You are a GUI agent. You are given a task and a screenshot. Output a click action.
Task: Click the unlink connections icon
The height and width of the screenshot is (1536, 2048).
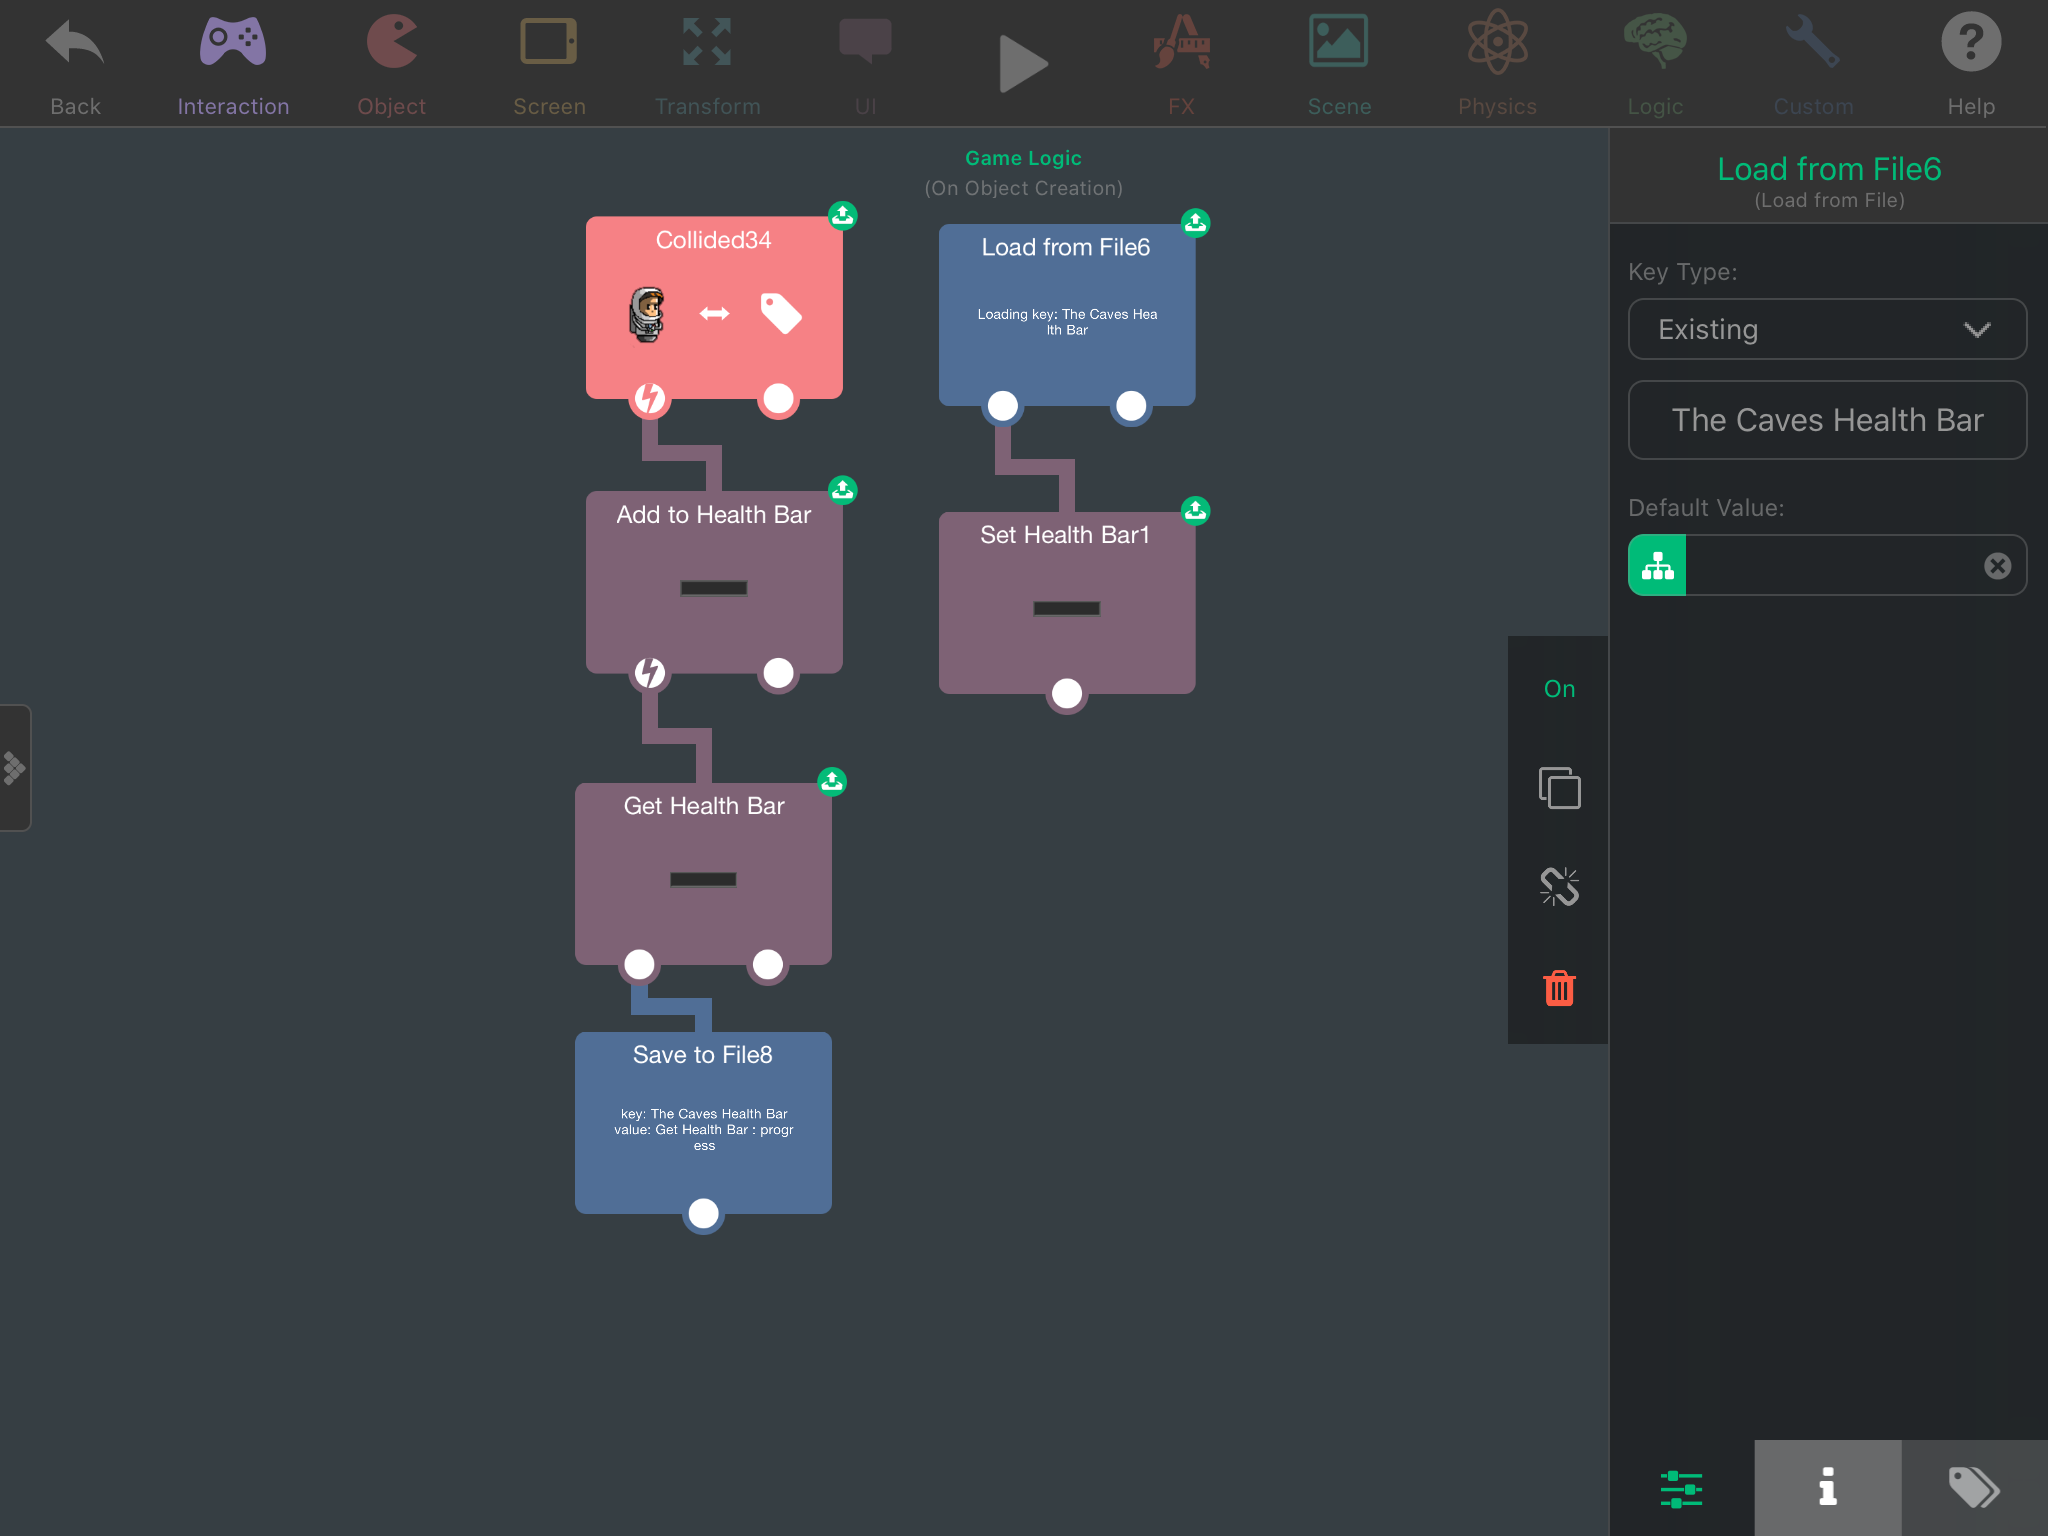(1559, 887)
